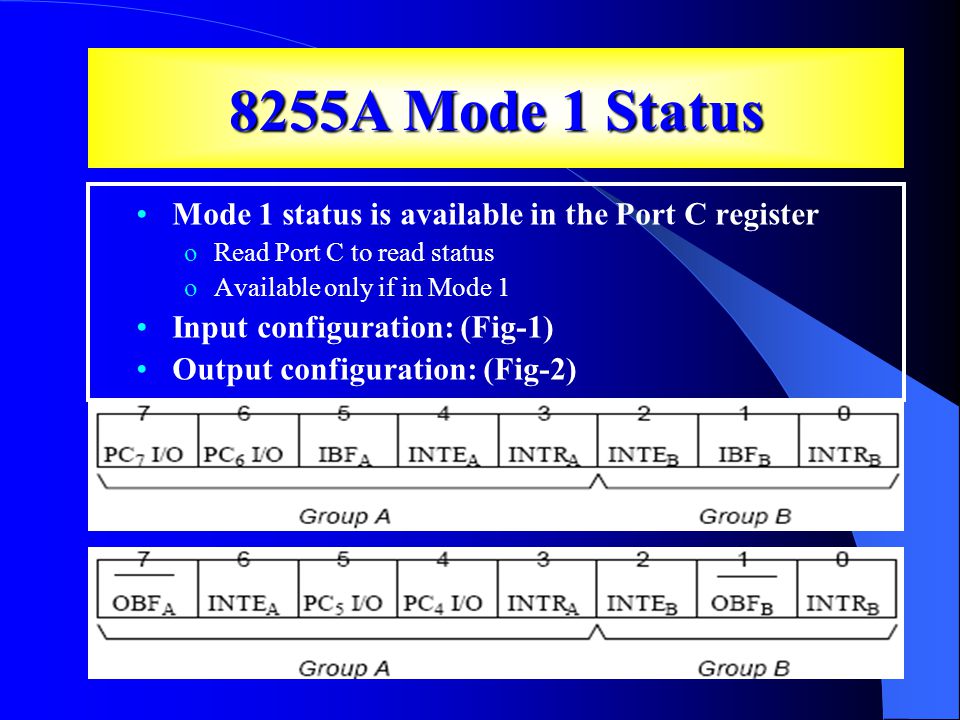Click the "OBFA" status bit cell
960x720 pixels.
point(148,590)
